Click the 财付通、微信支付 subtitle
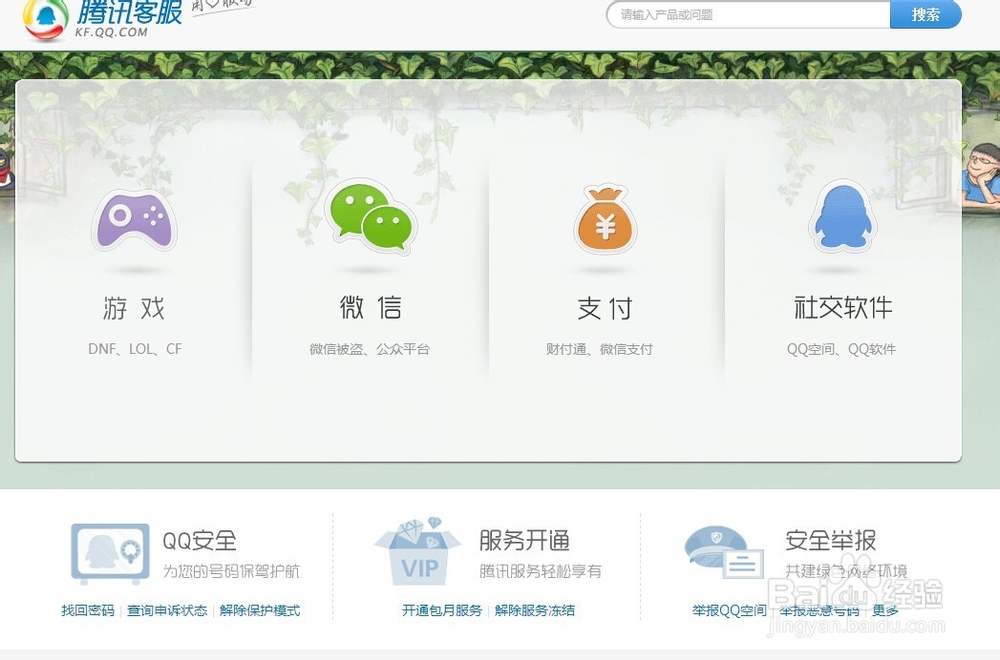This screenshot has height=660, width=1000. (x=599, y=349)
